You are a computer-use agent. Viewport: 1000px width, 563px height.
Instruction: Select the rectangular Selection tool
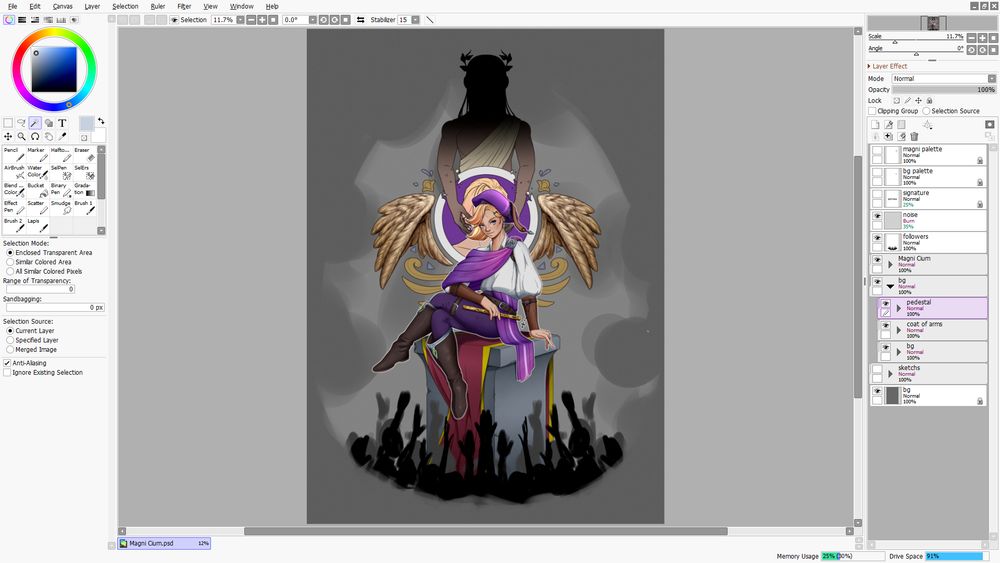pos(8,123)
